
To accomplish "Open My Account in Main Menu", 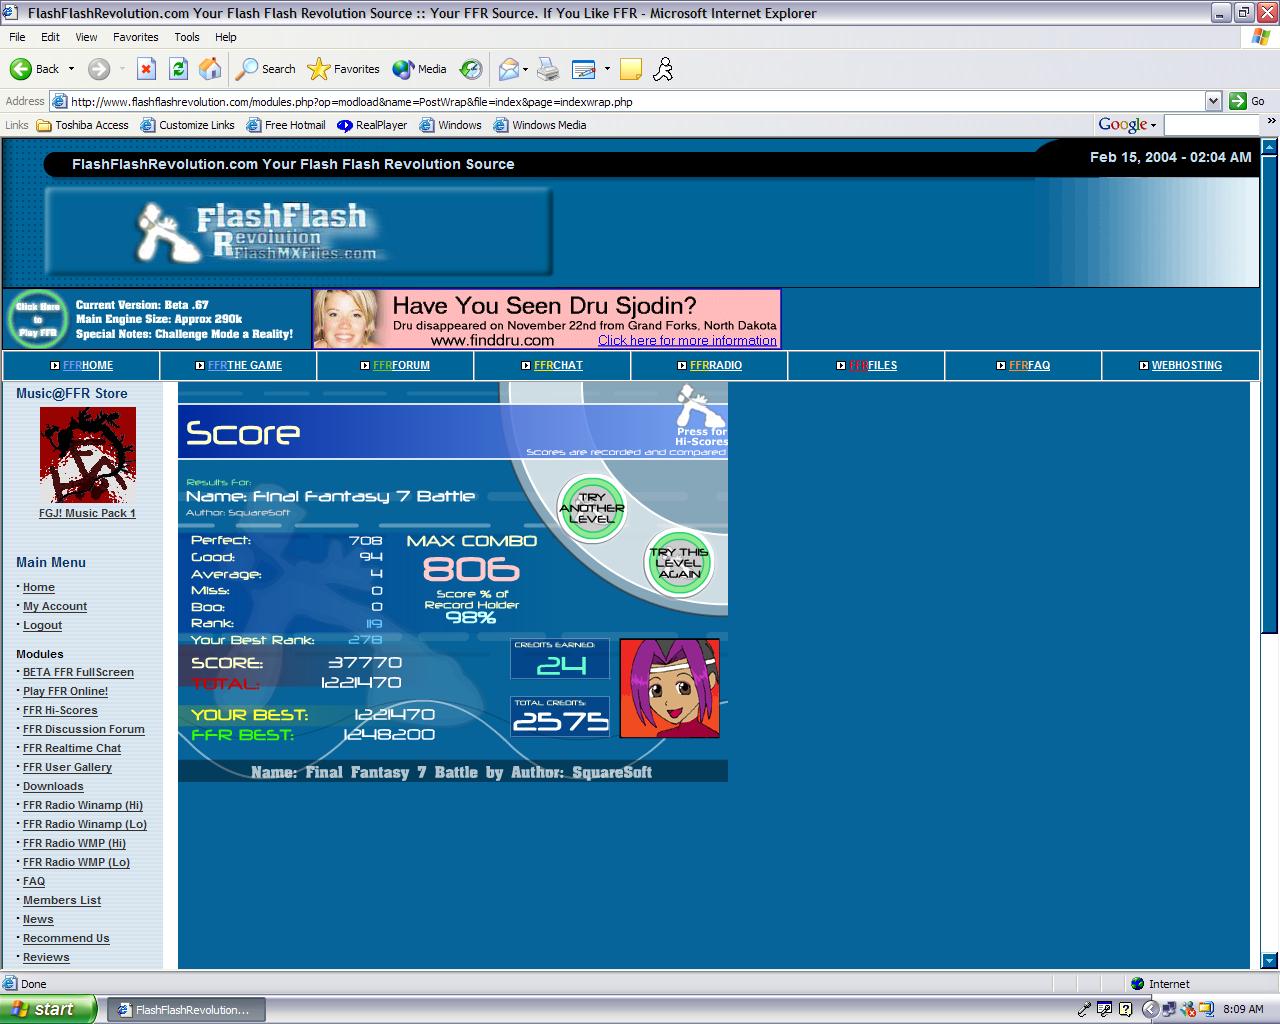I will click(x=55, y=606).
